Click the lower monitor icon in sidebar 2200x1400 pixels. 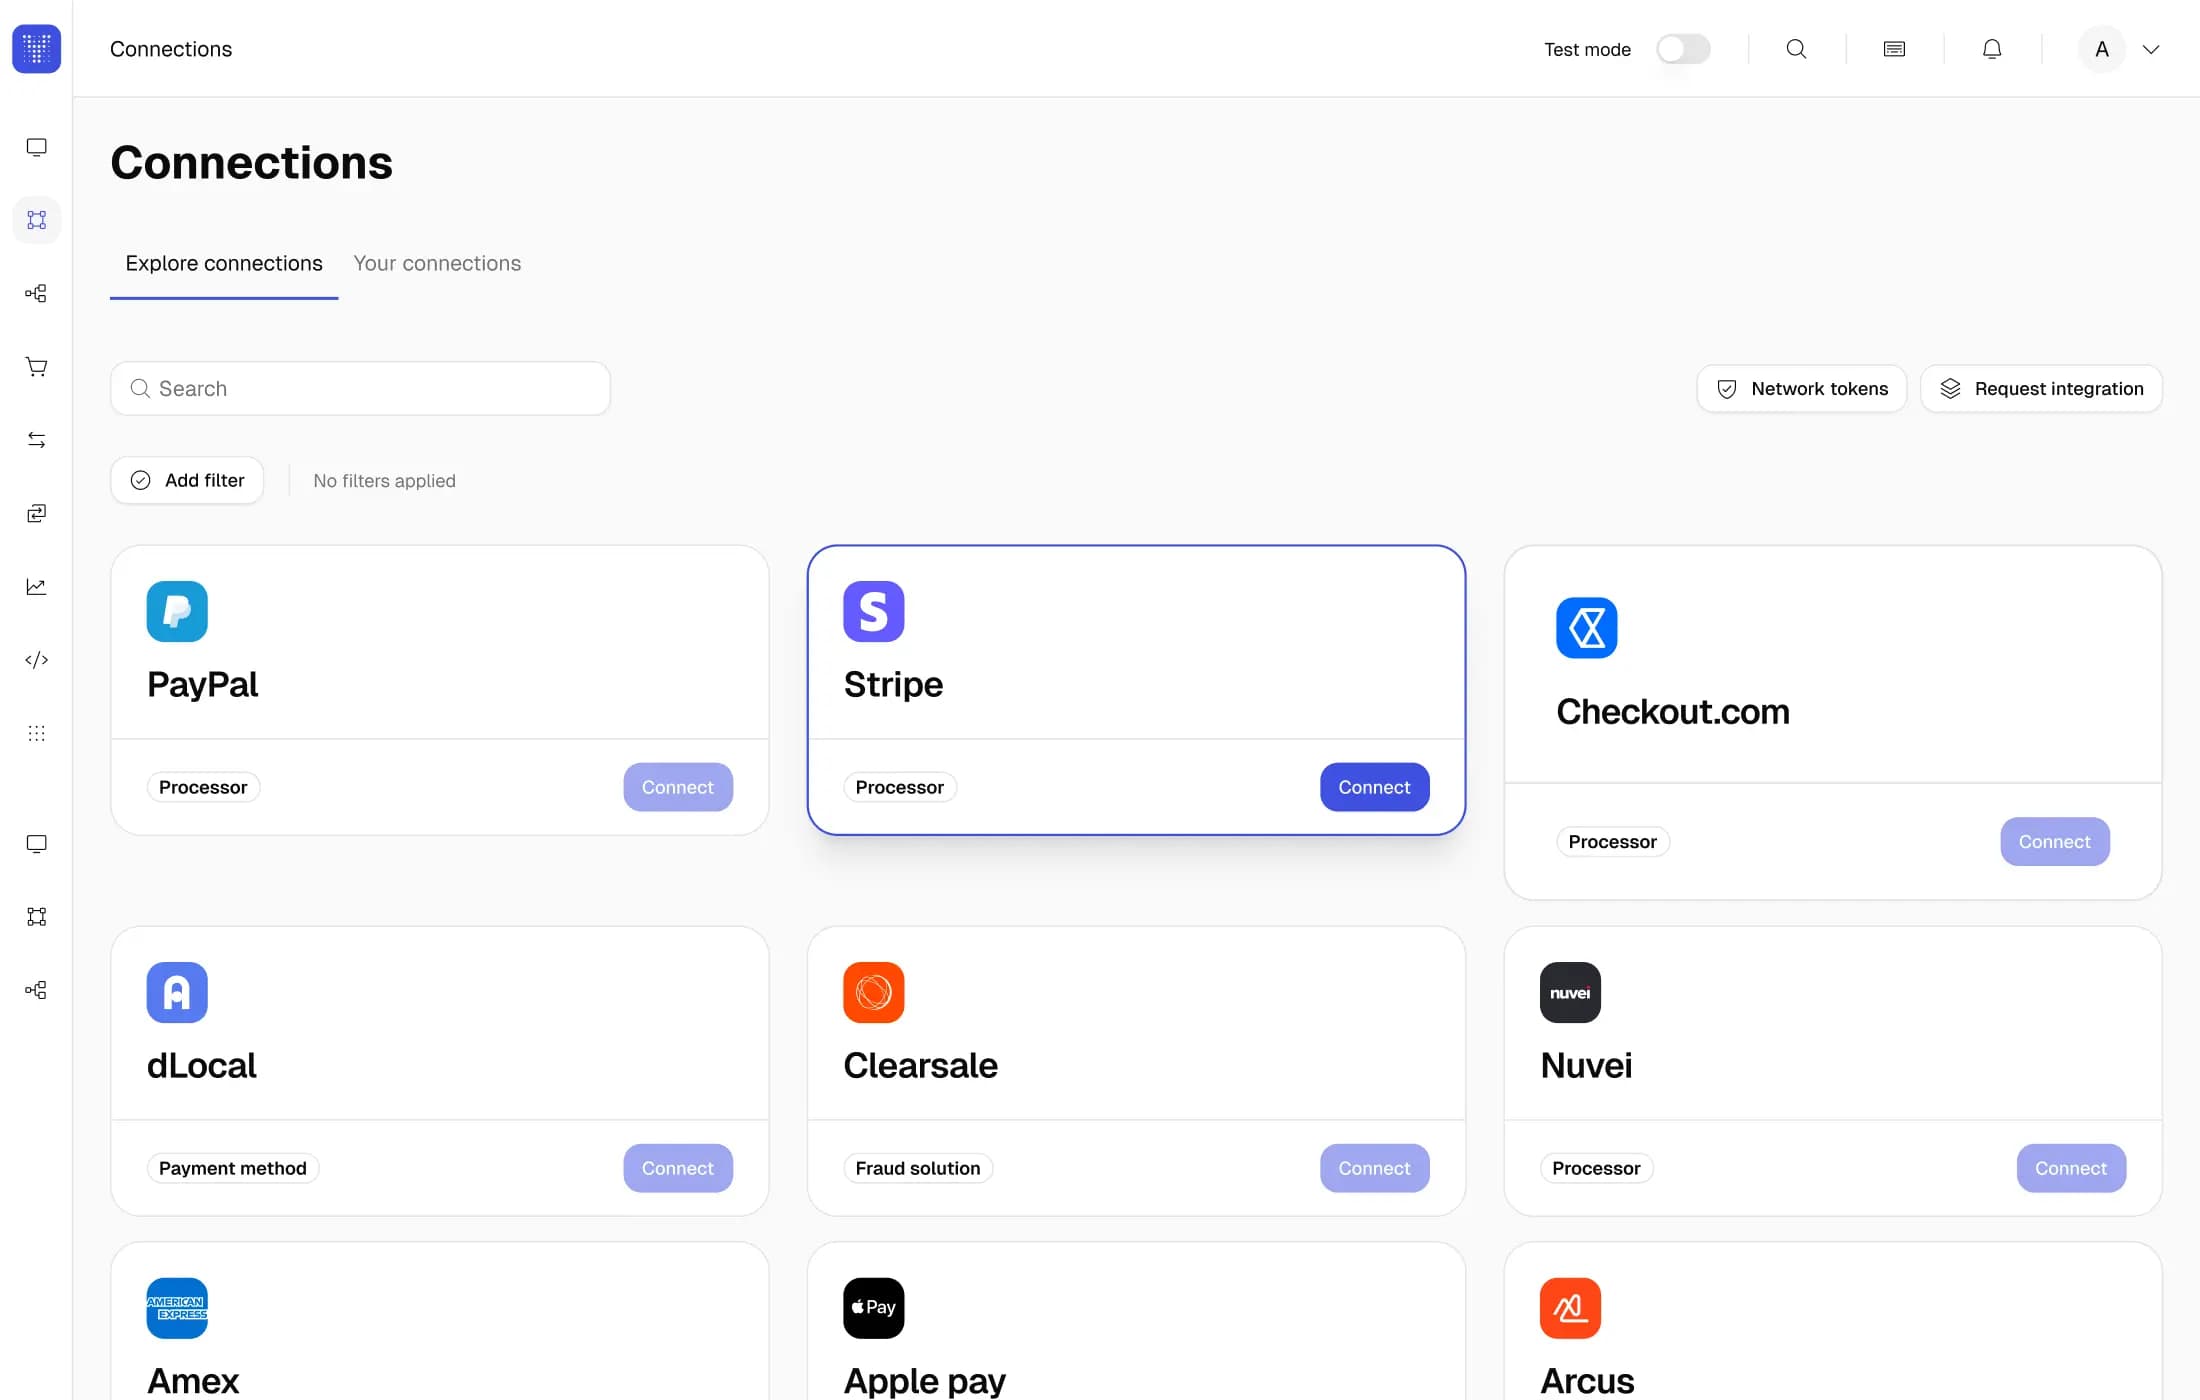36,844
